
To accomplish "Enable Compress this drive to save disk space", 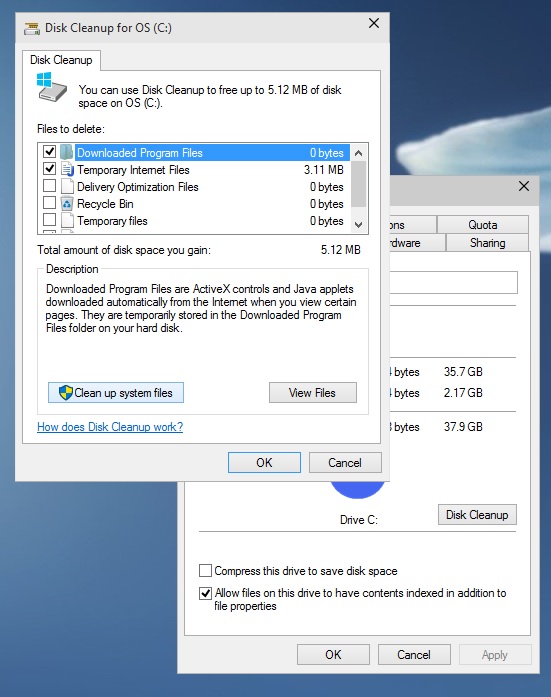I will coord(205,570).
